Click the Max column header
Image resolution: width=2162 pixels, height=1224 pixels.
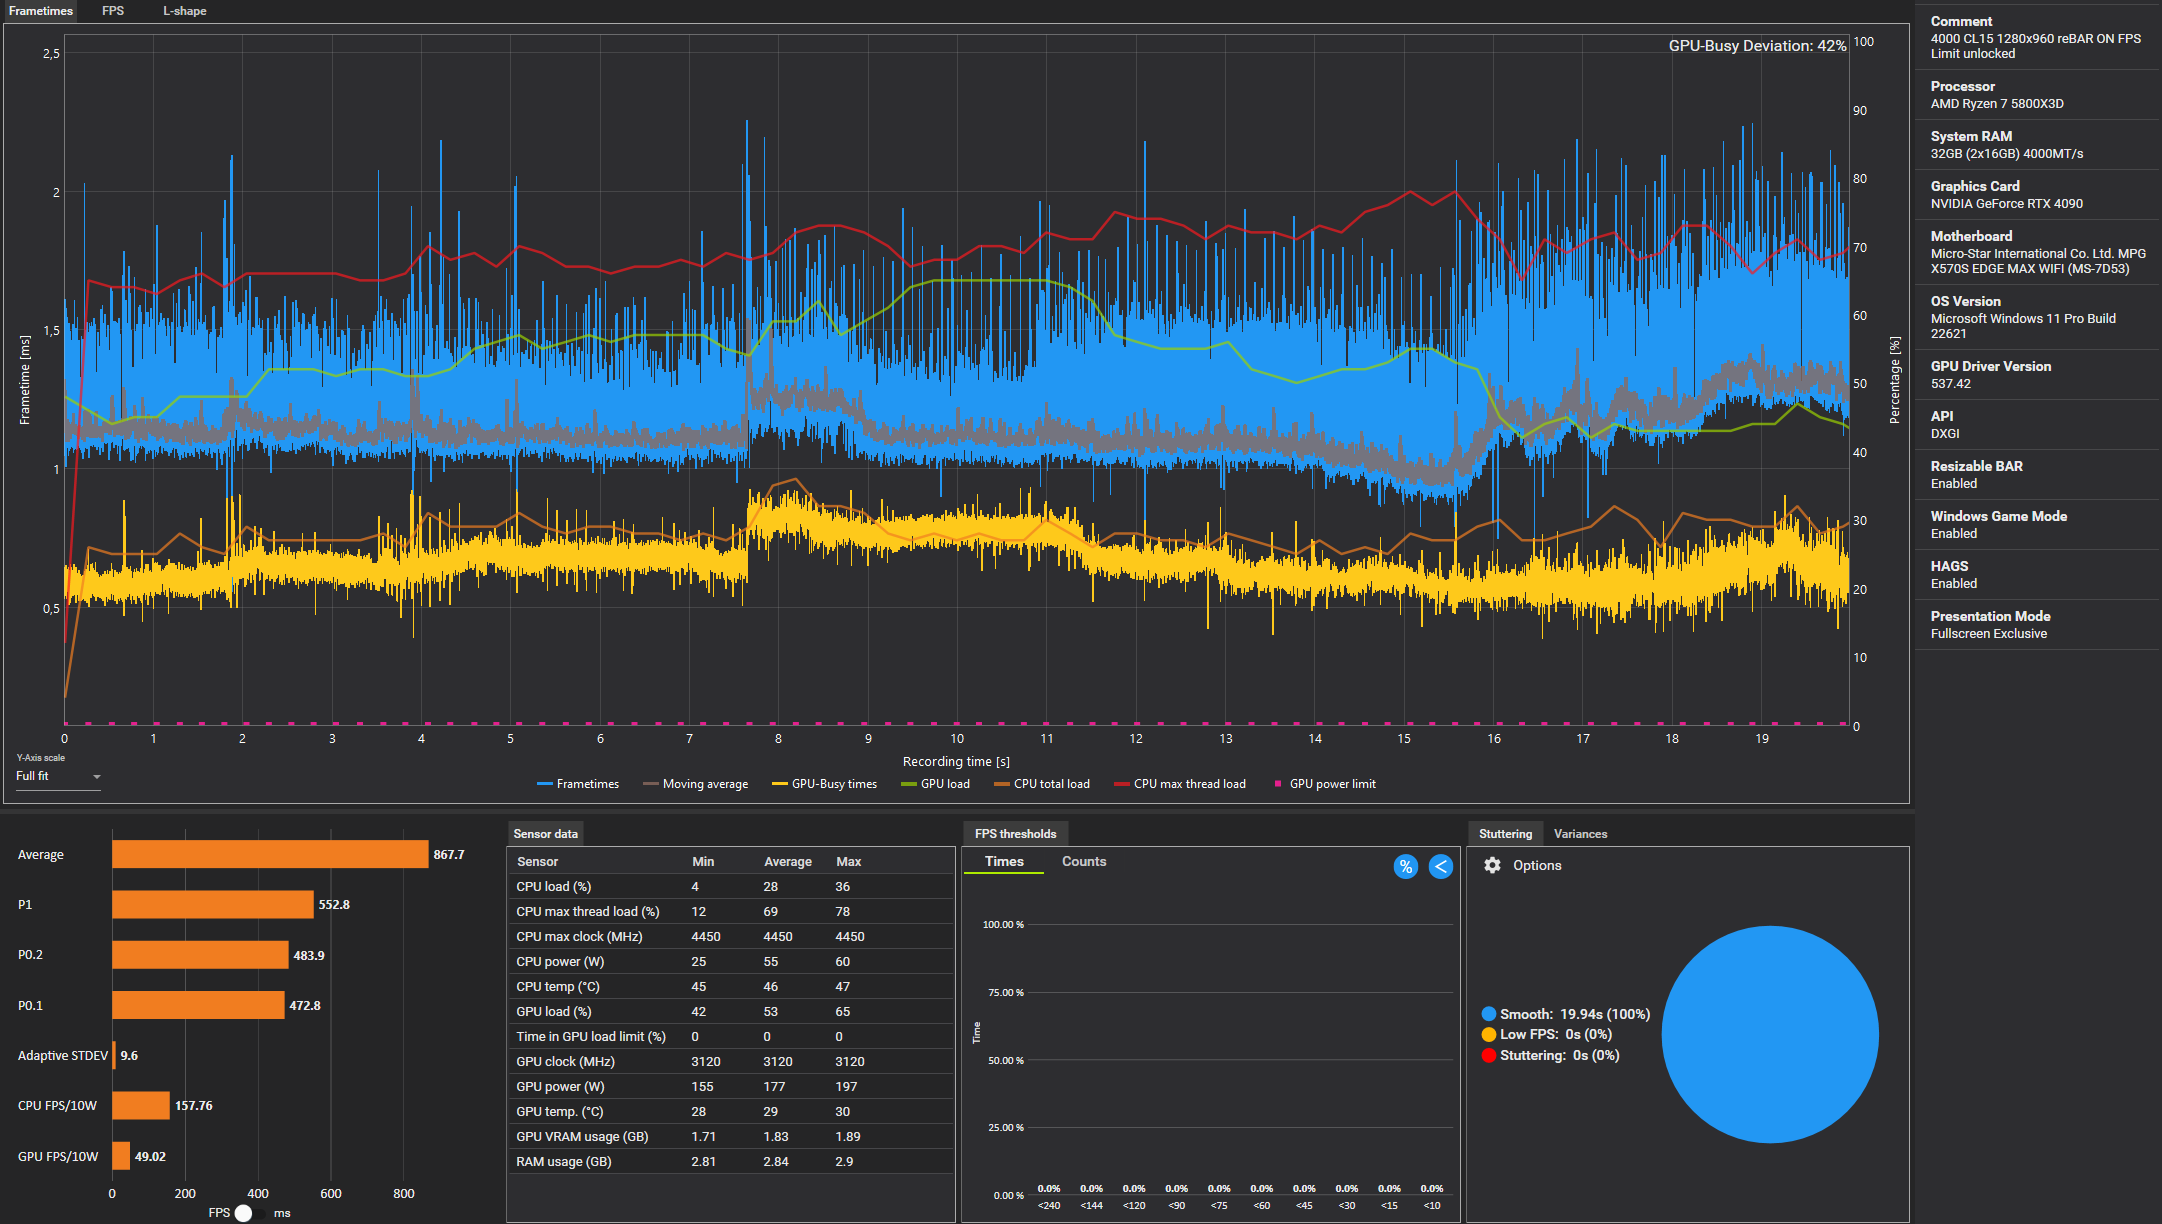coord(848,861)
